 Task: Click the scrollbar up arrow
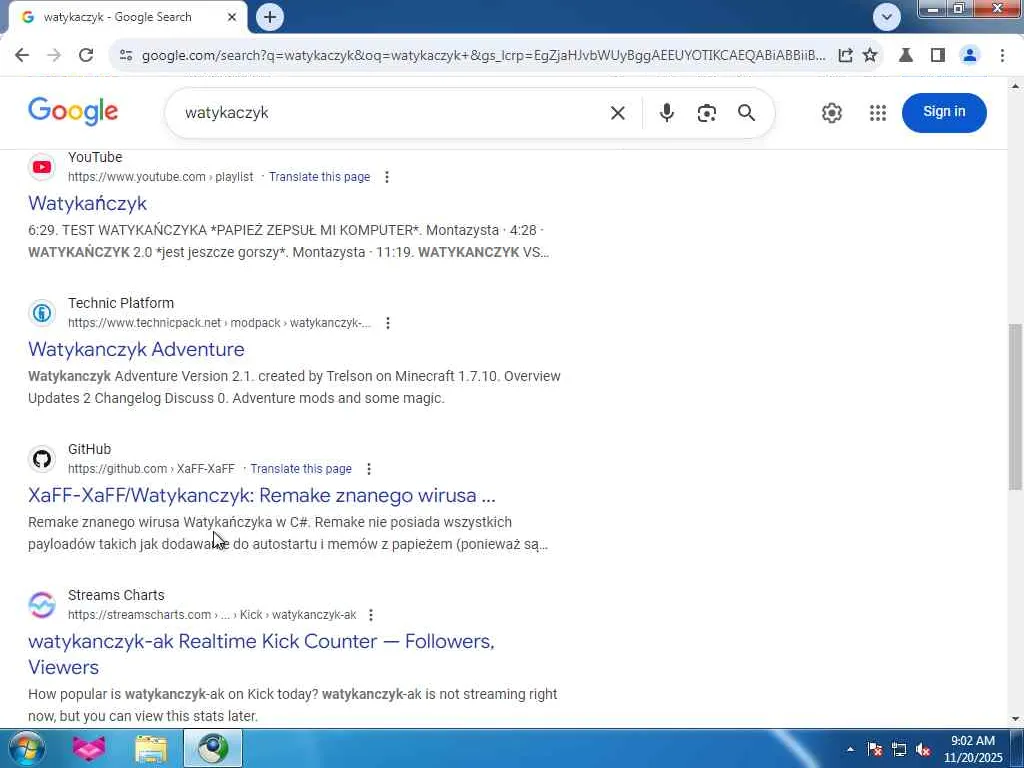point(1016,86)
